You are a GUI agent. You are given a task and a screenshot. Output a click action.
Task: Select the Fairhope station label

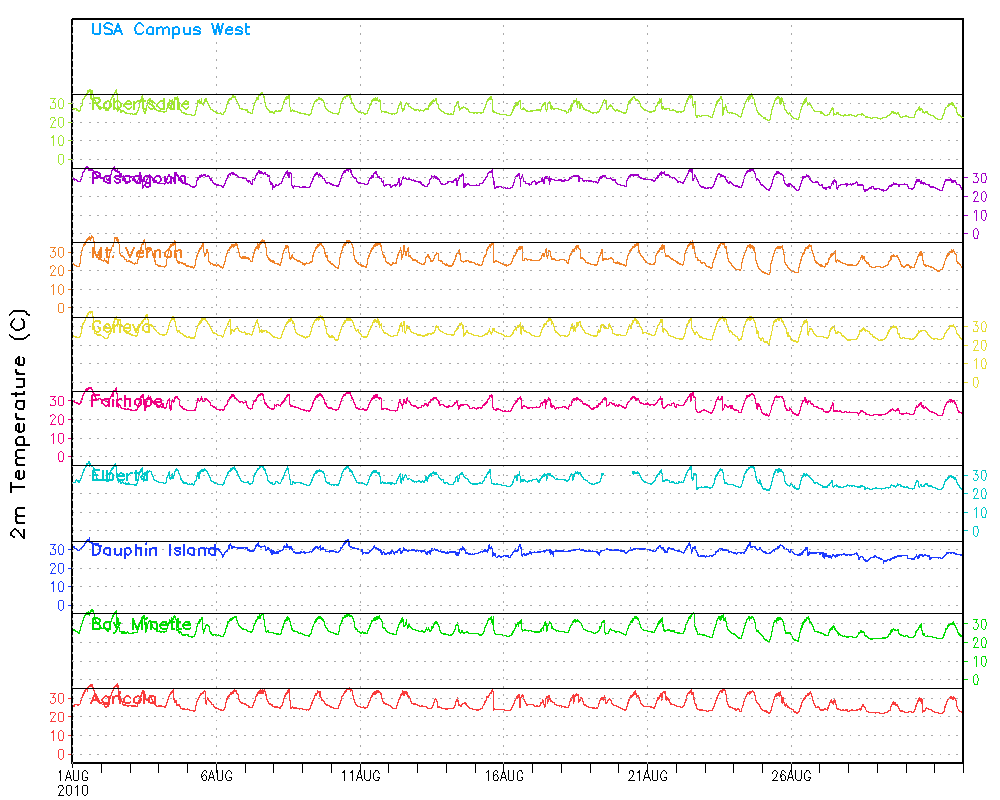pyautogui.click(x=127, y=401)
